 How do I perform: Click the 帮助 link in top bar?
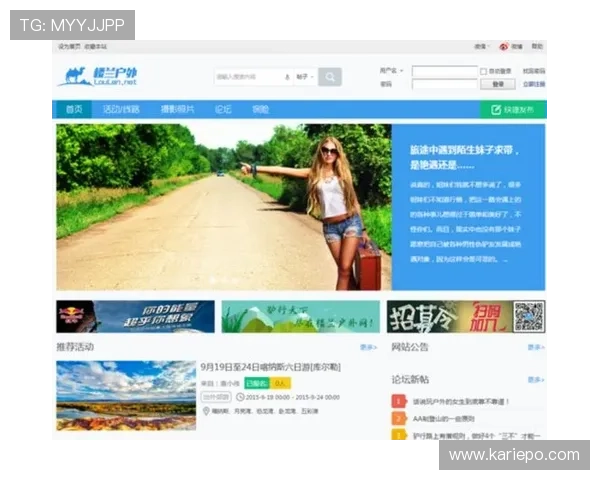point(537,47)
